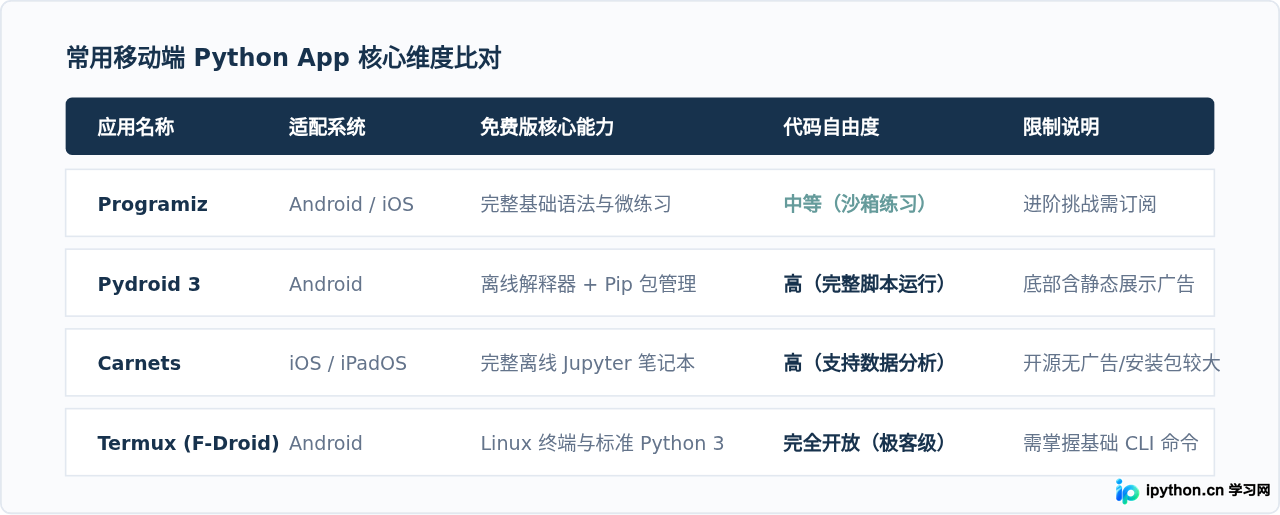Viewport: 1280px width, 515px height.
Task: Select the 'Programiz' app name cell
Action: [x=153, y=204]
